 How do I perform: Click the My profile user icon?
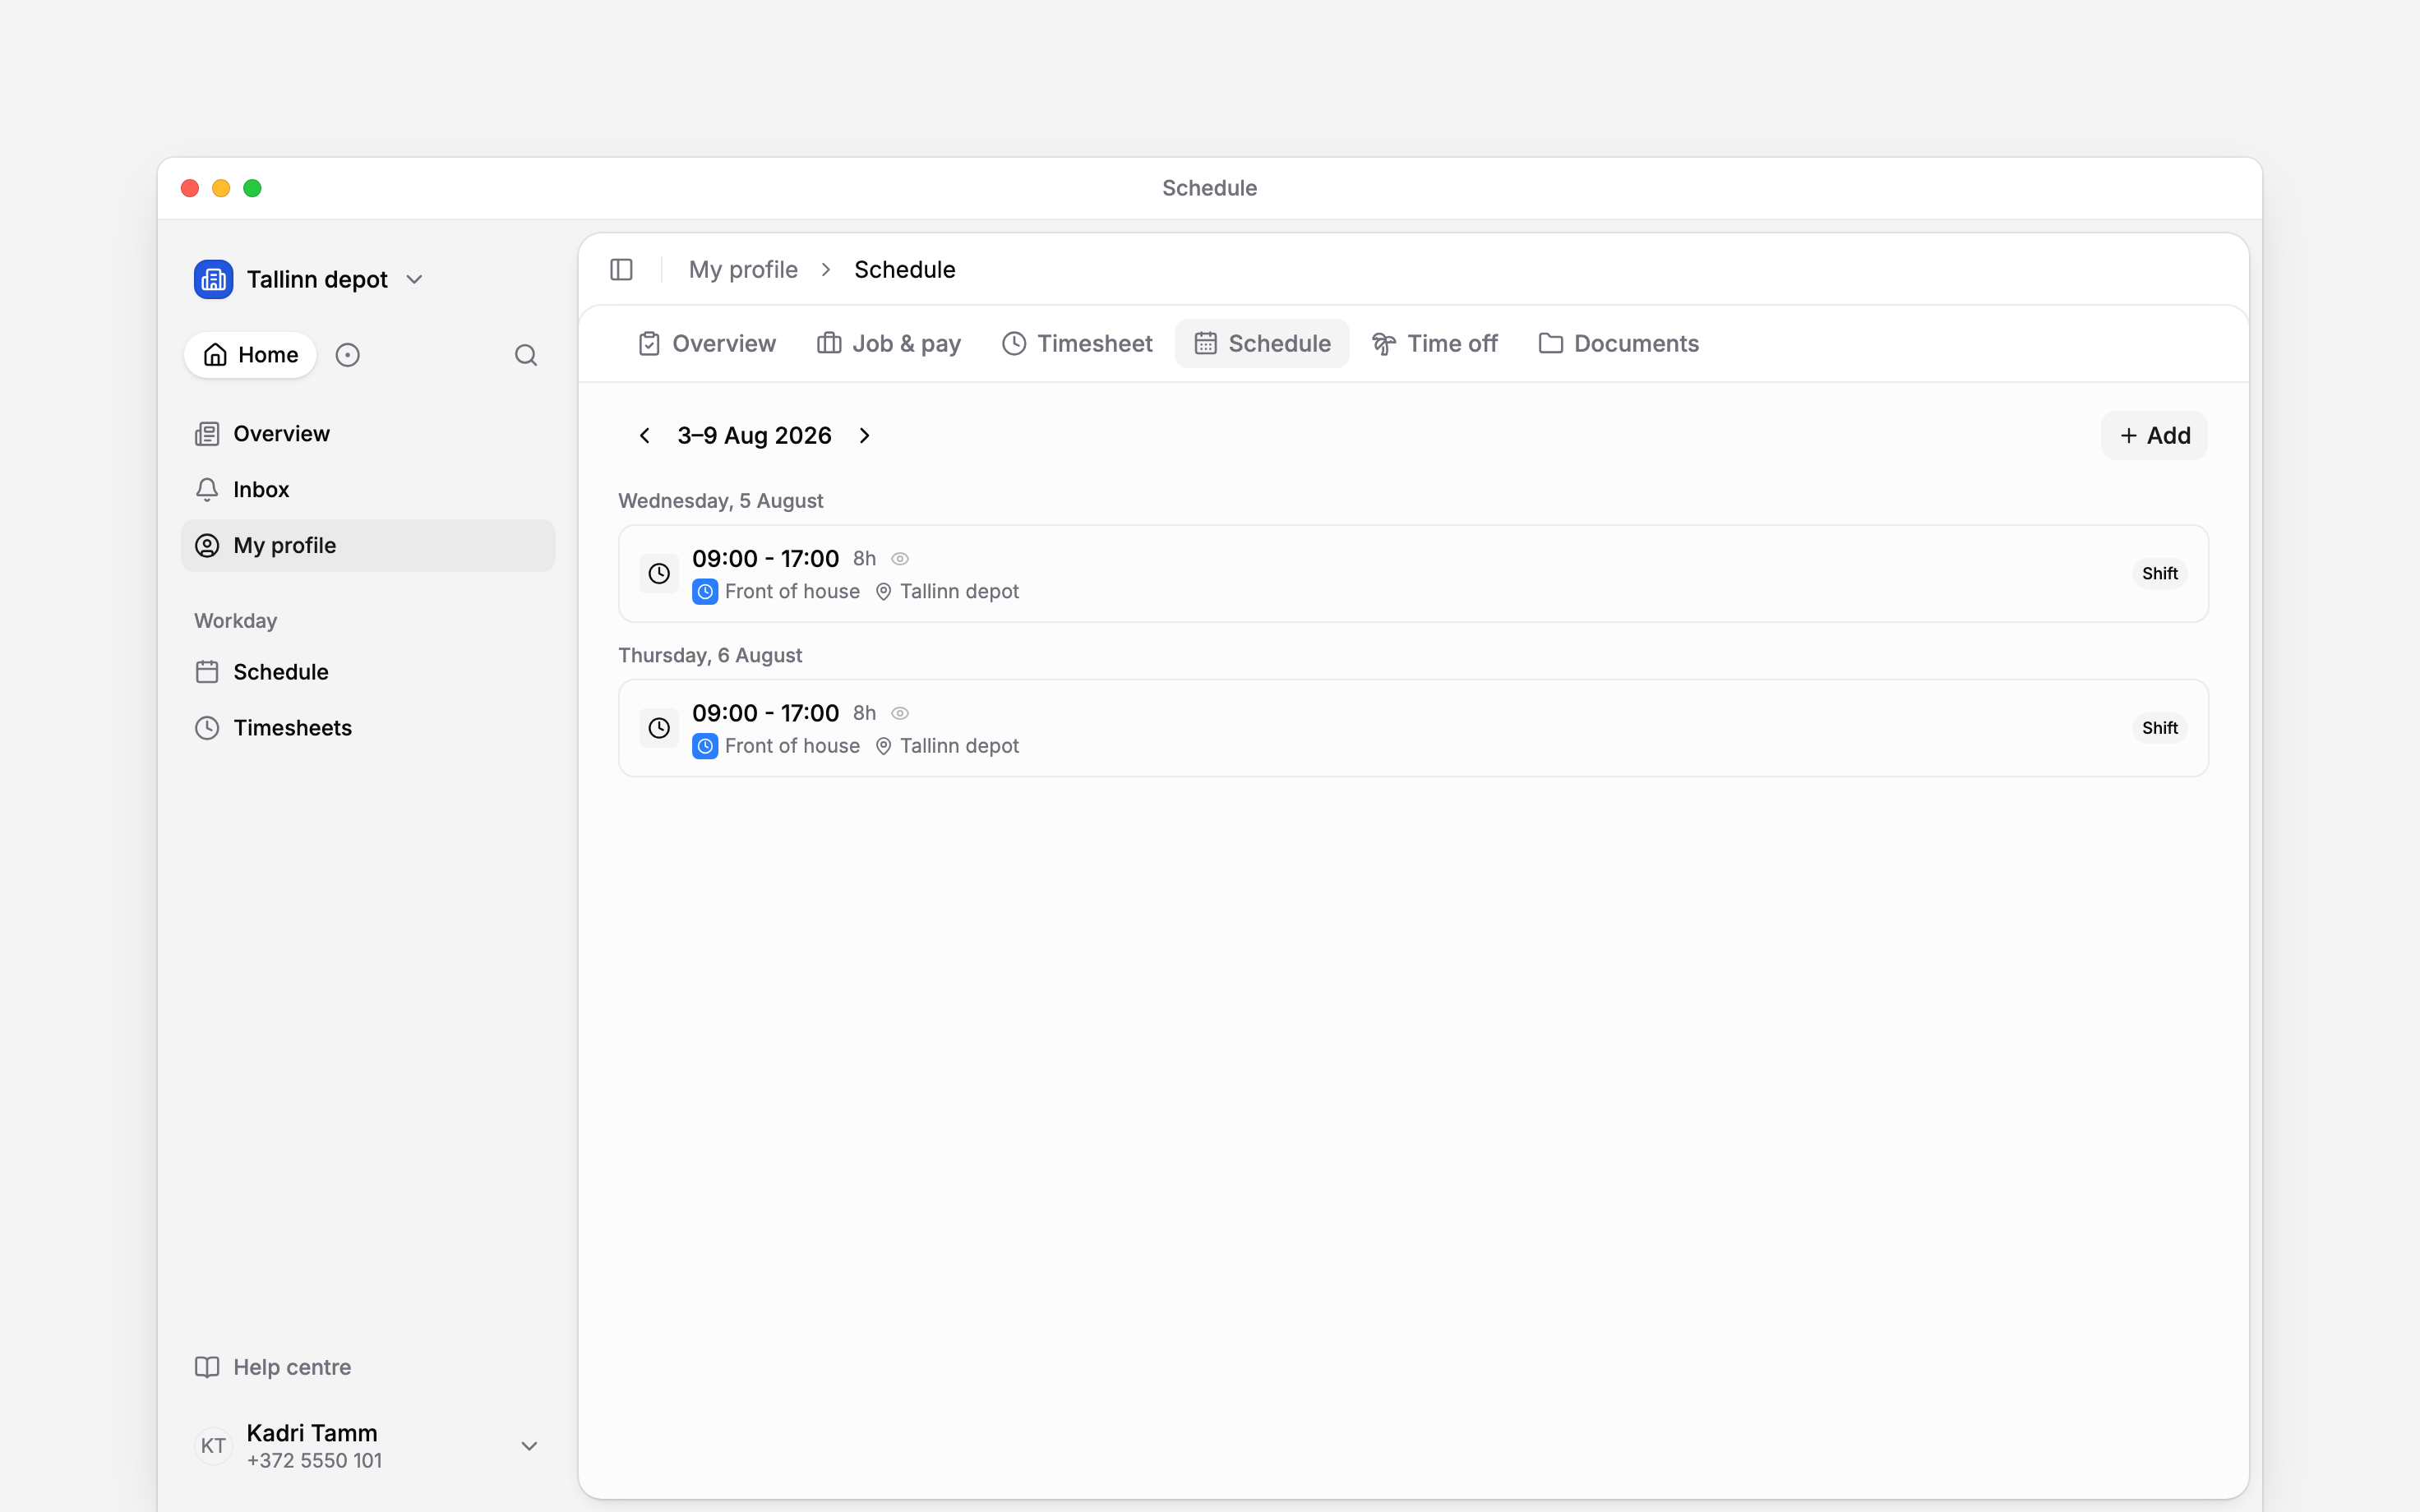pos(207,546)
